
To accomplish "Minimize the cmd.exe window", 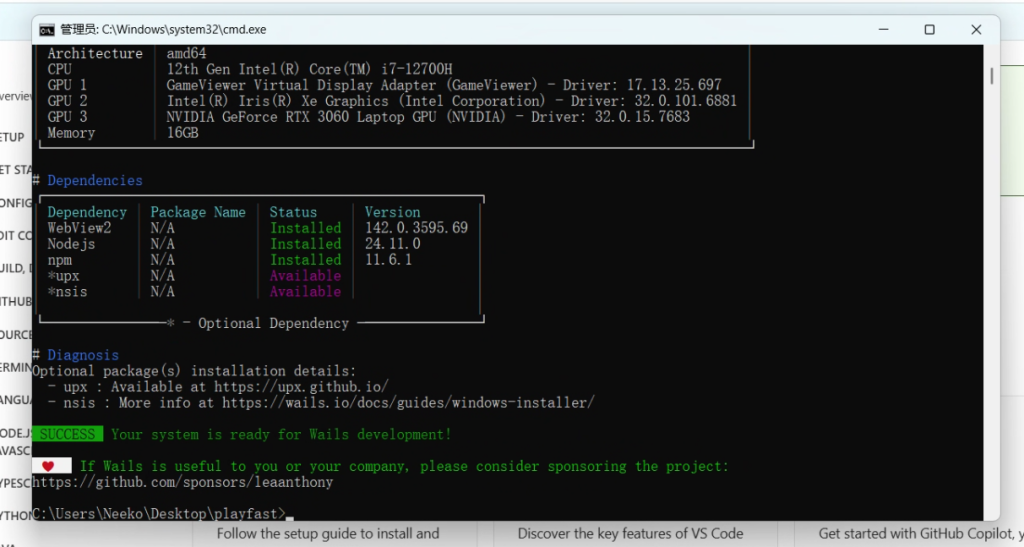I will pos(883,29).
